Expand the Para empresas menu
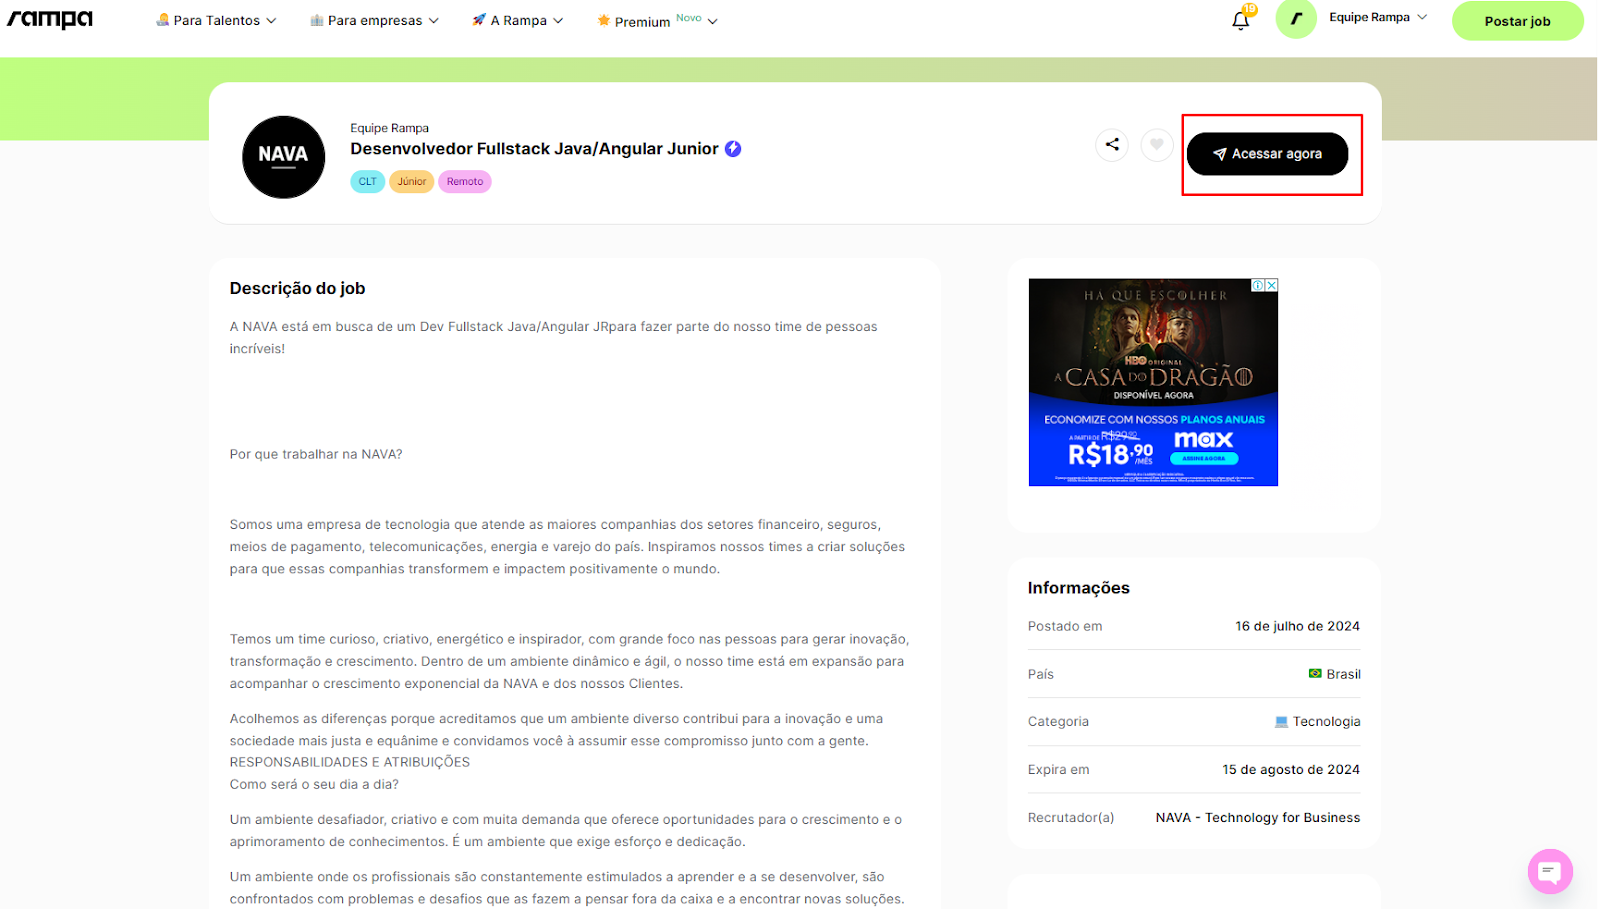This screenshot has height=909, width=1600. coord(375,20)
